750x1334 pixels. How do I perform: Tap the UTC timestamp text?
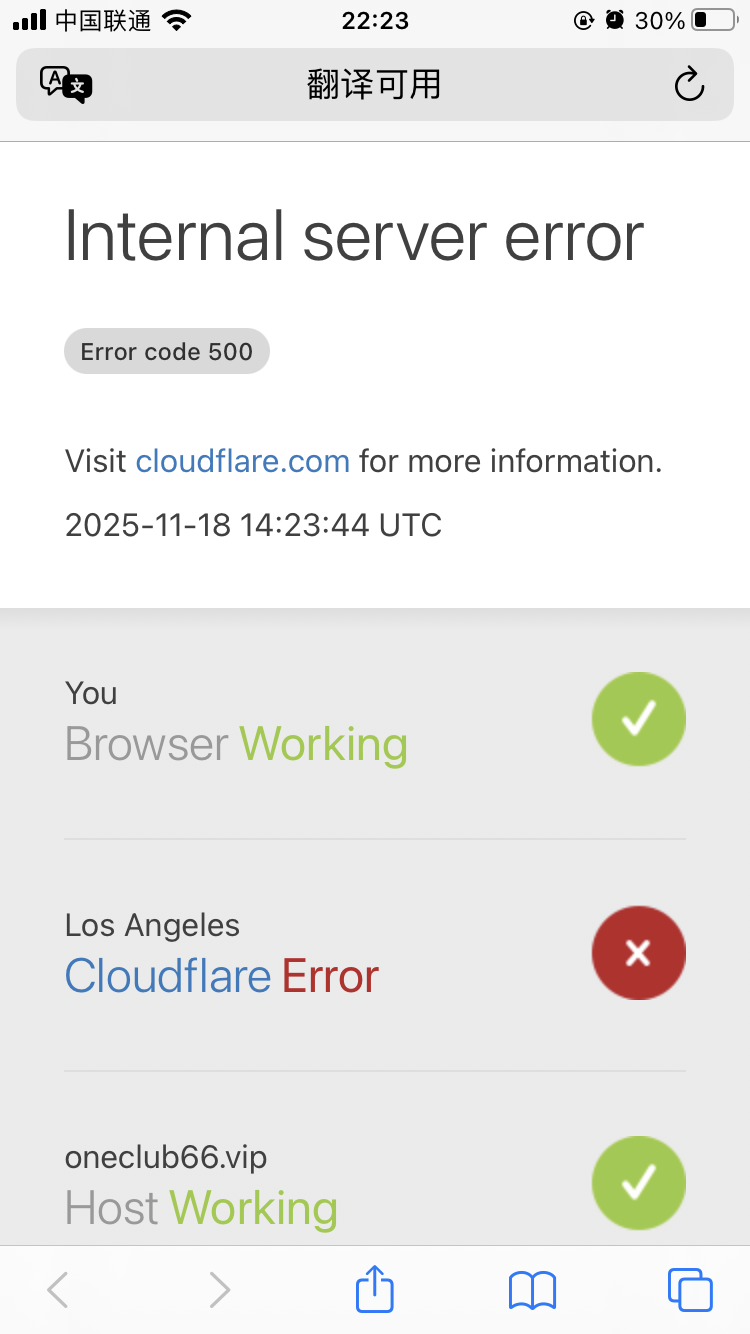[253, 525]
